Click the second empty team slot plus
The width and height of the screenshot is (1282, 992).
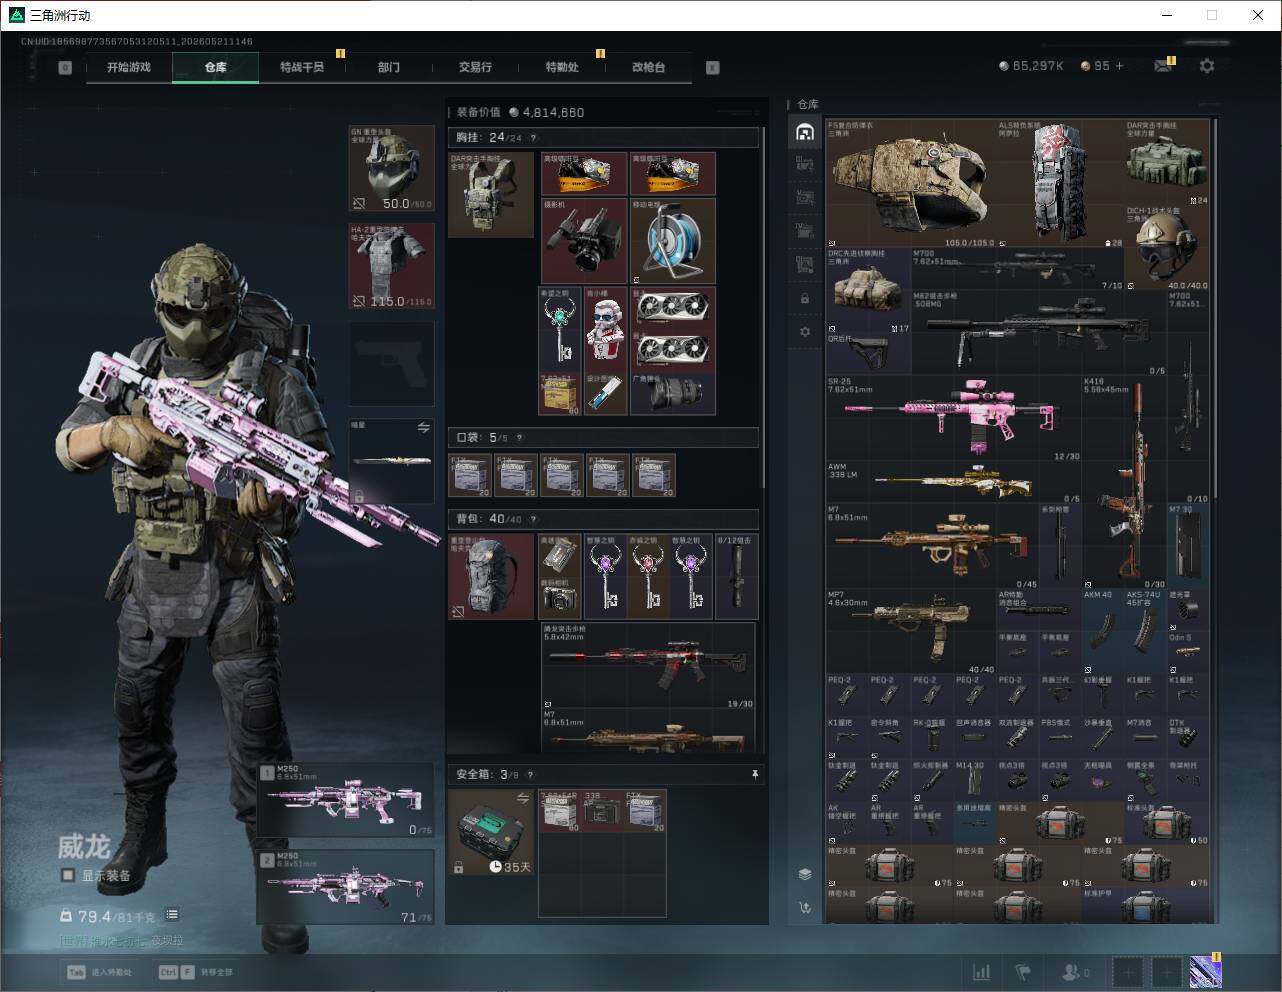(1167, 971)
